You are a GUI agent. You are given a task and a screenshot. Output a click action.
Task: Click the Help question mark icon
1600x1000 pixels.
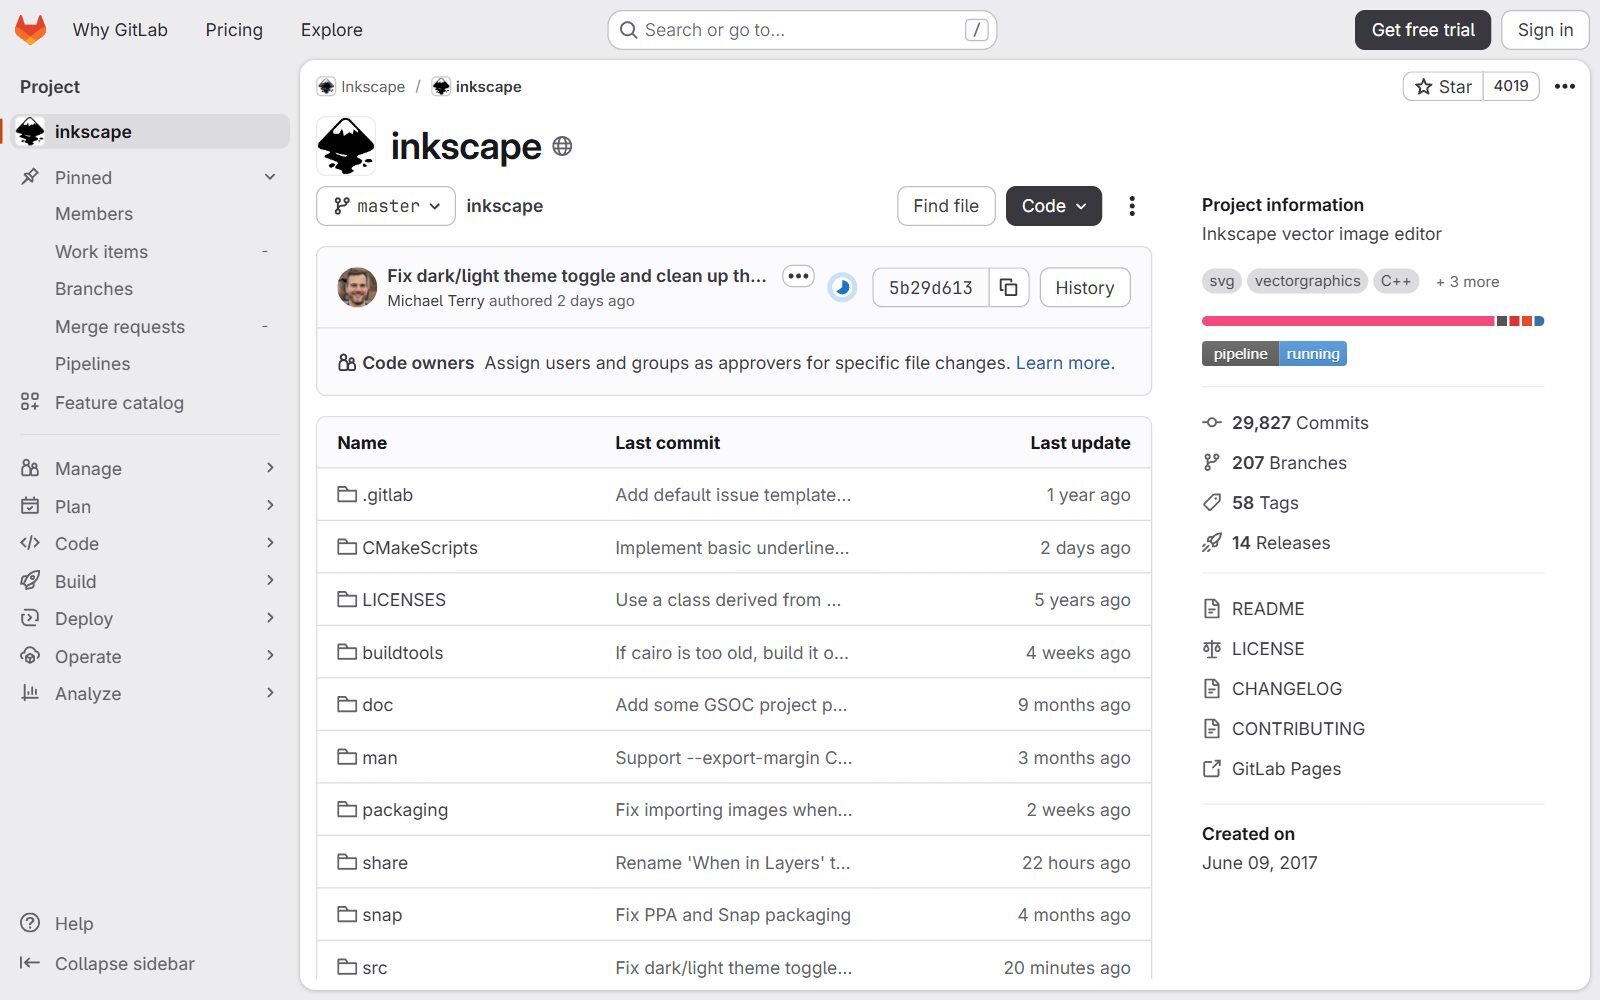pyautogui.click(x=31, y=923)
